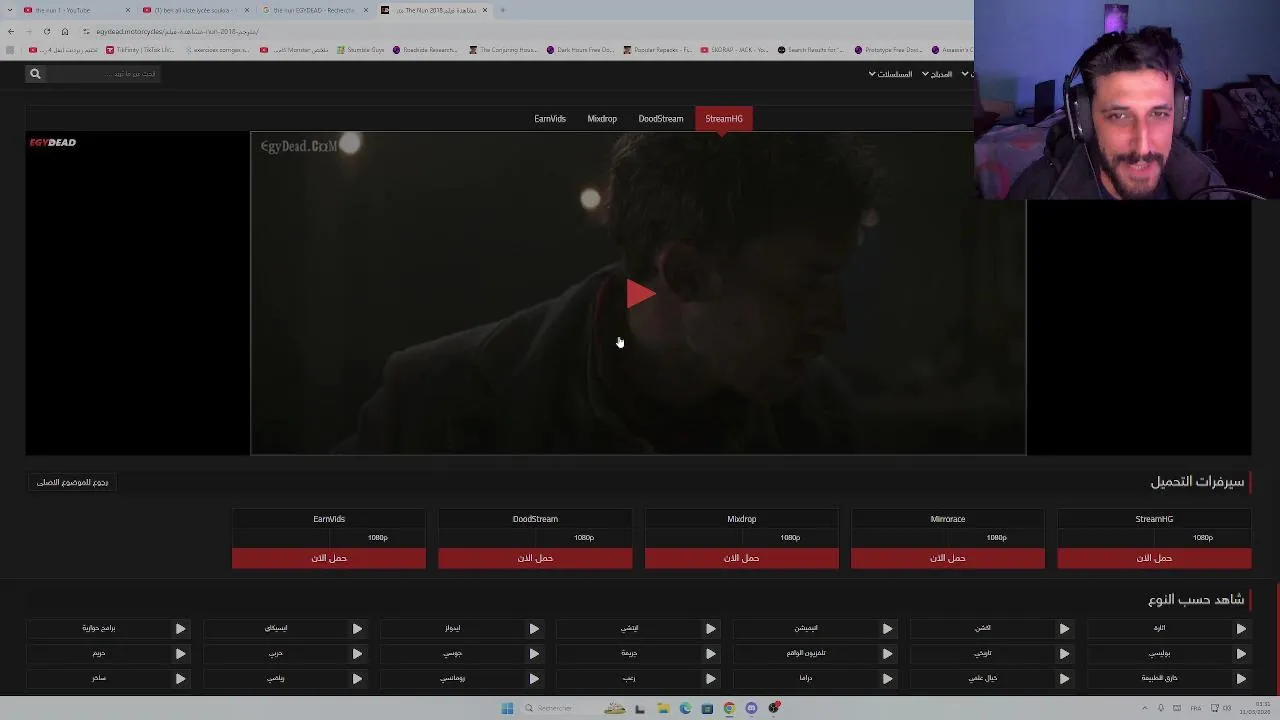The height and width of the screenshot is (720, 1280).
Task: Select the شاهد حسب النوع section heading
Action: pyautogui.click(x=1196, y=600)
